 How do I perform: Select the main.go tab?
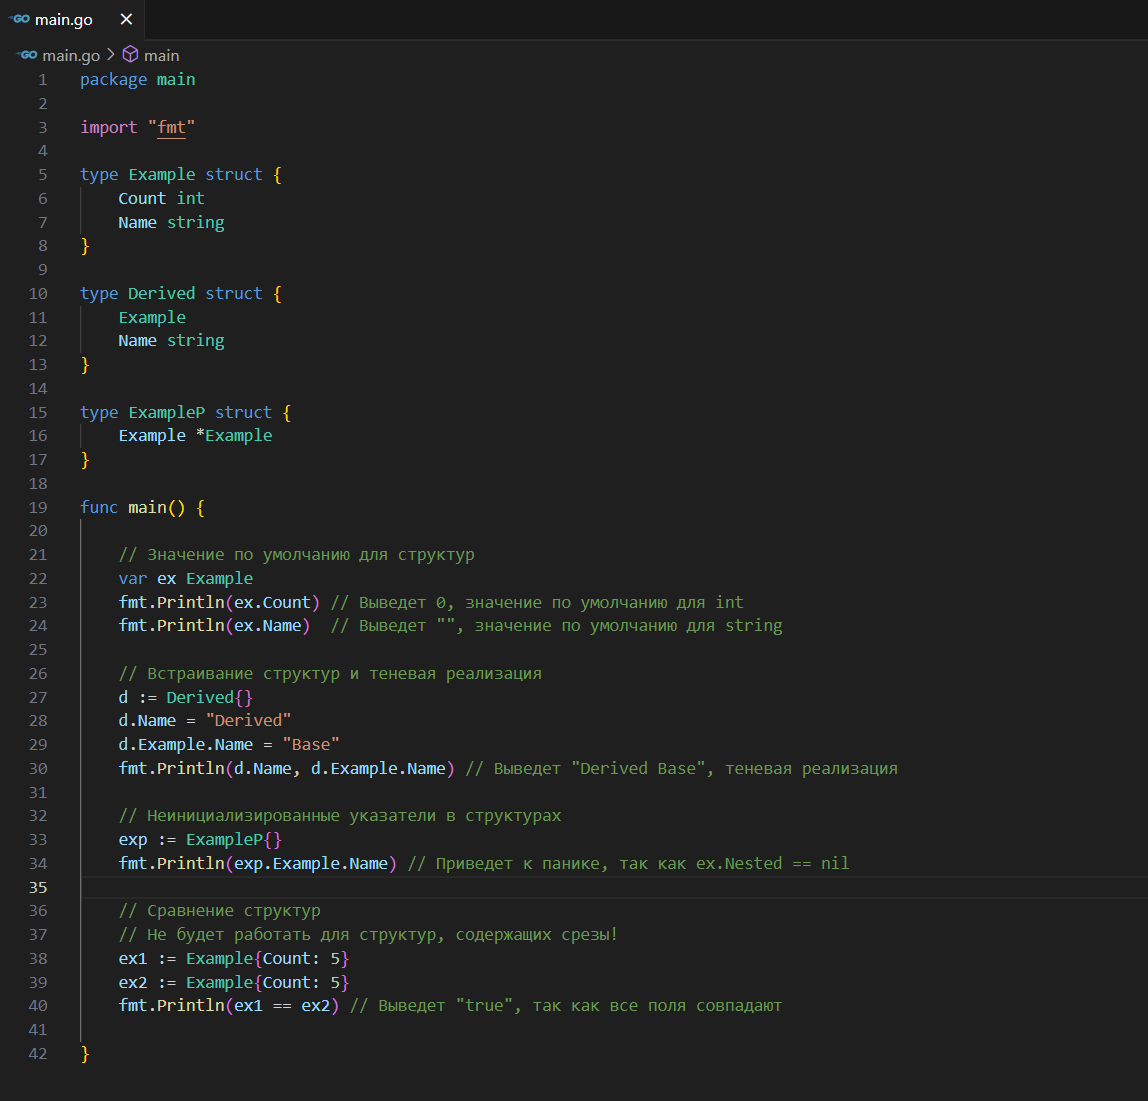[64, 20]
